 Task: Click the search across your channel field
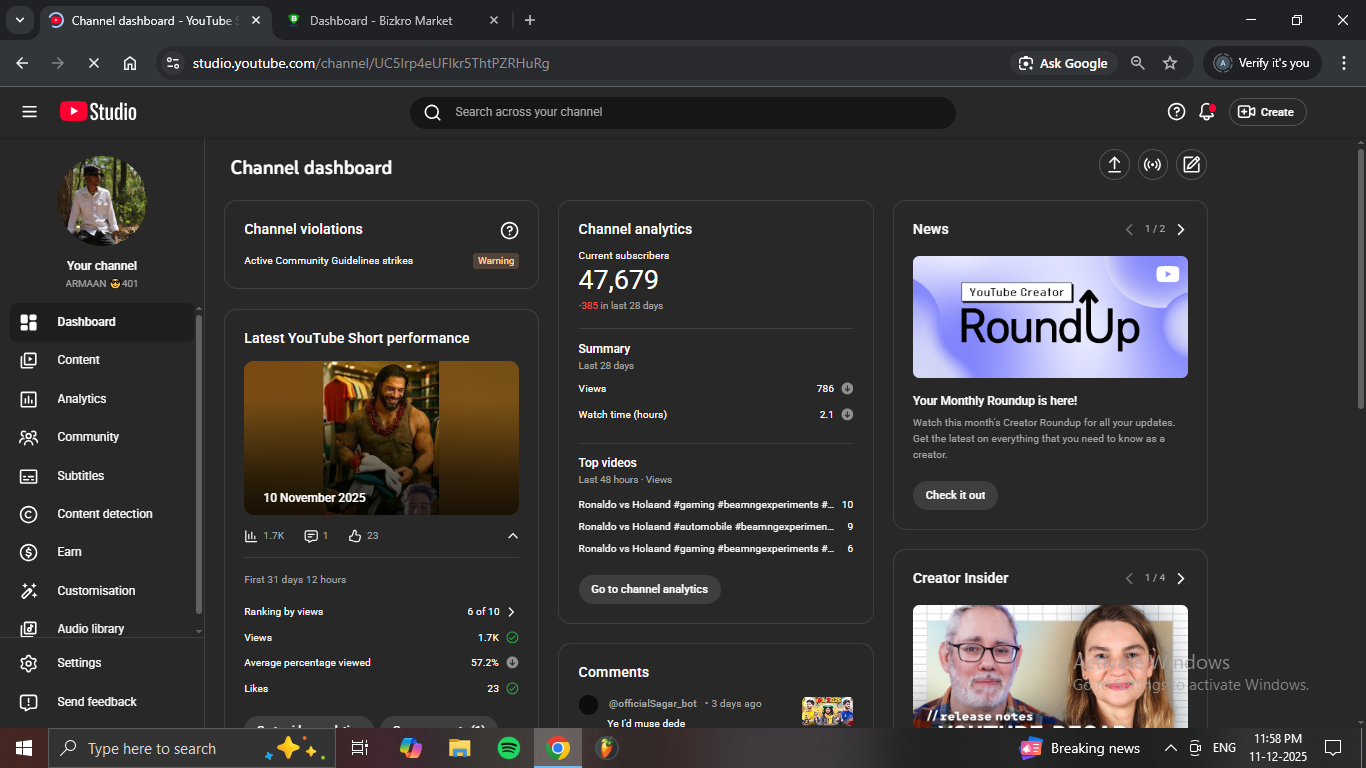pos(682,112)
